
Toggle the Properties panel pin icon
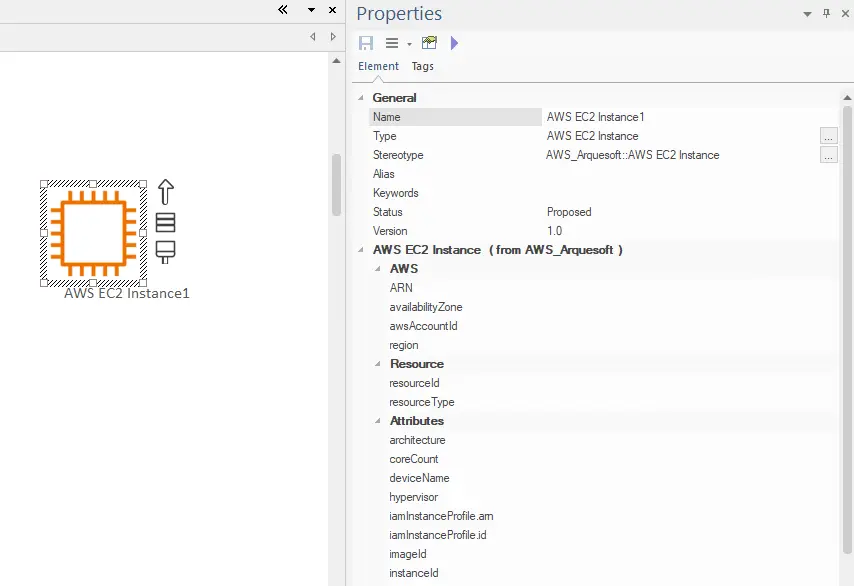click(x=826, y=13)
